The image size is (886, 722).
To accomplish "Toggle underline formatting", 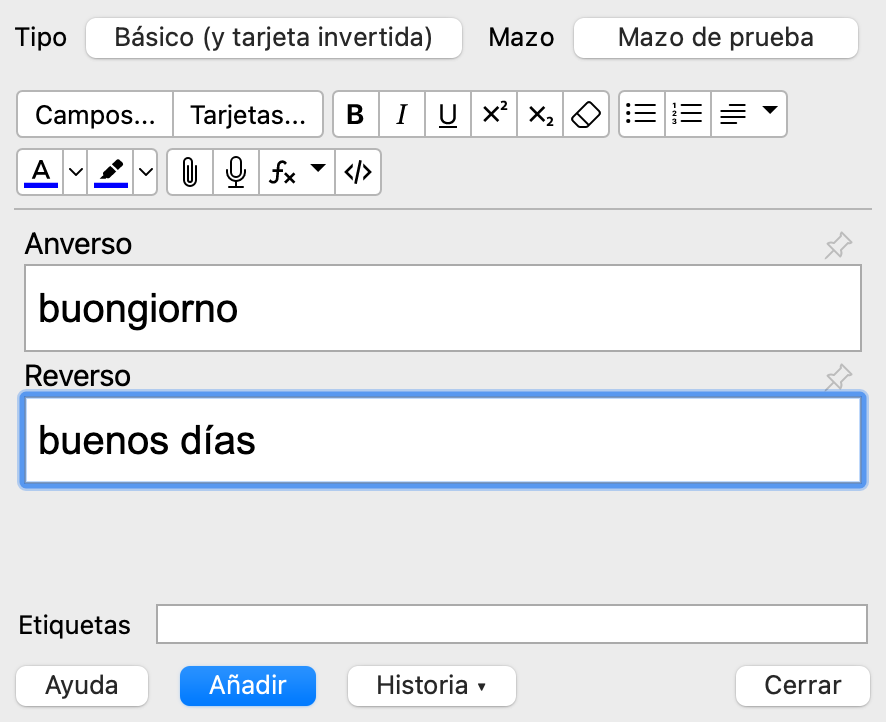I will [448, 114].
